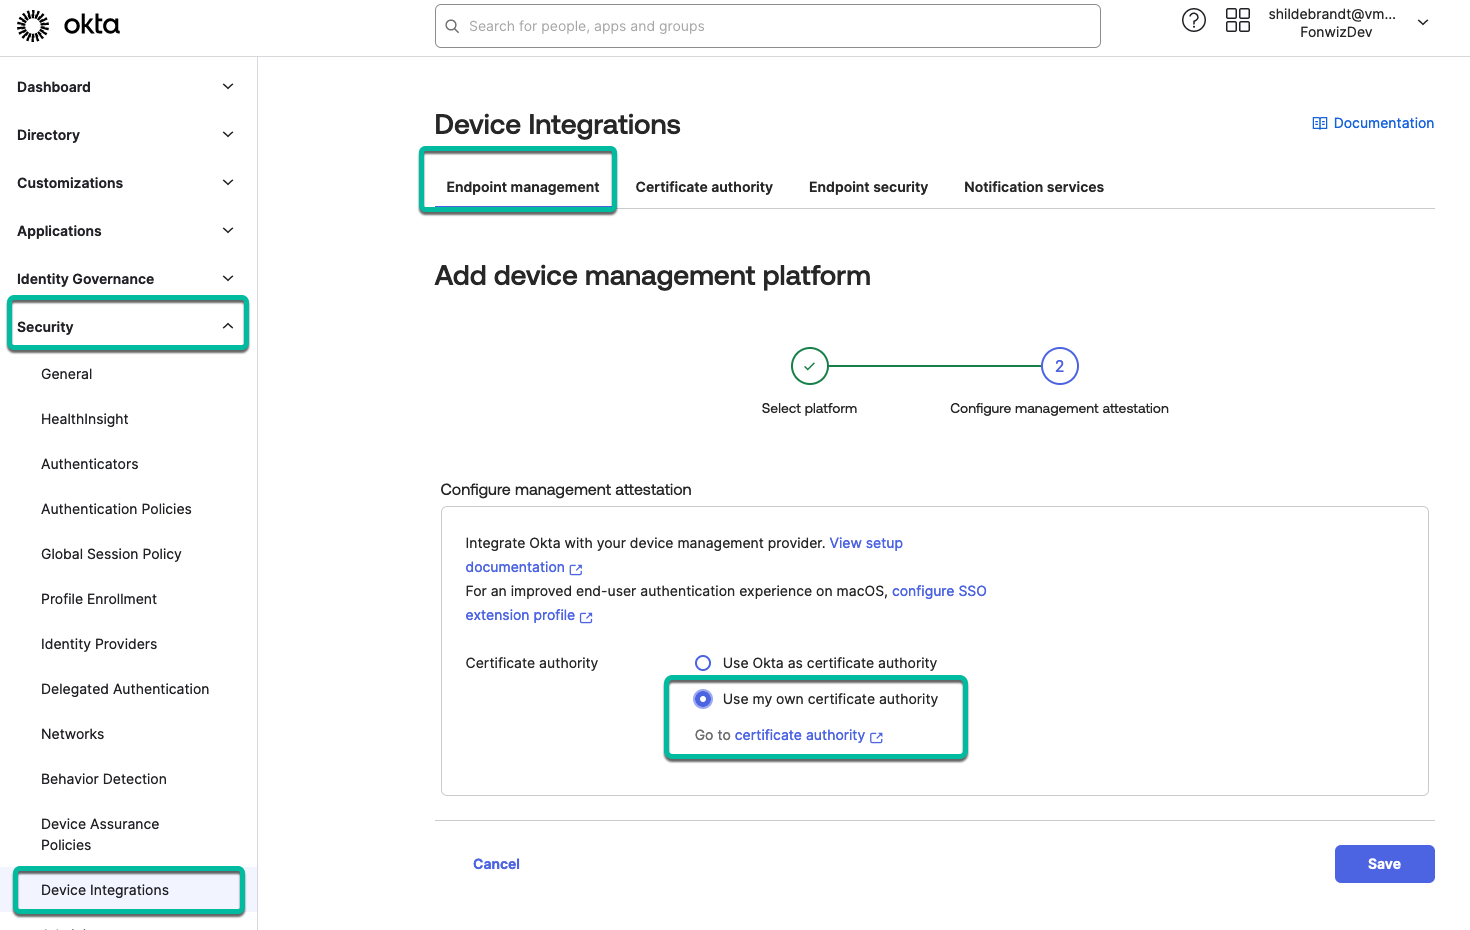This screenshot has width=1470, height=930.
Task: Click the people and apps search field
Action: [767, 26]
